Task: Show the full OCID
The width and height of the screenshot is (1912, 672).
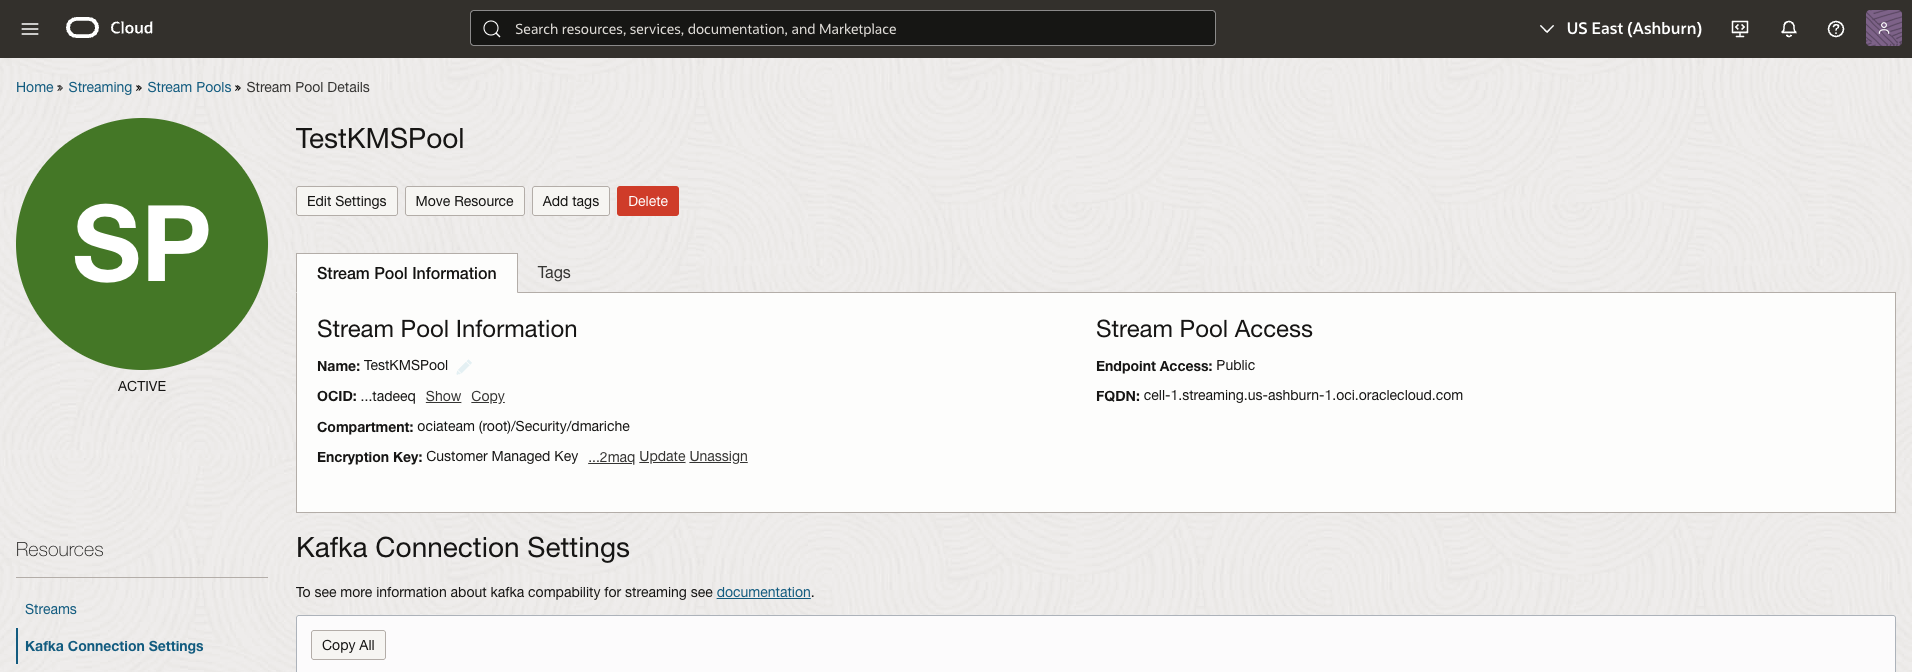Action: pos(443,396)
